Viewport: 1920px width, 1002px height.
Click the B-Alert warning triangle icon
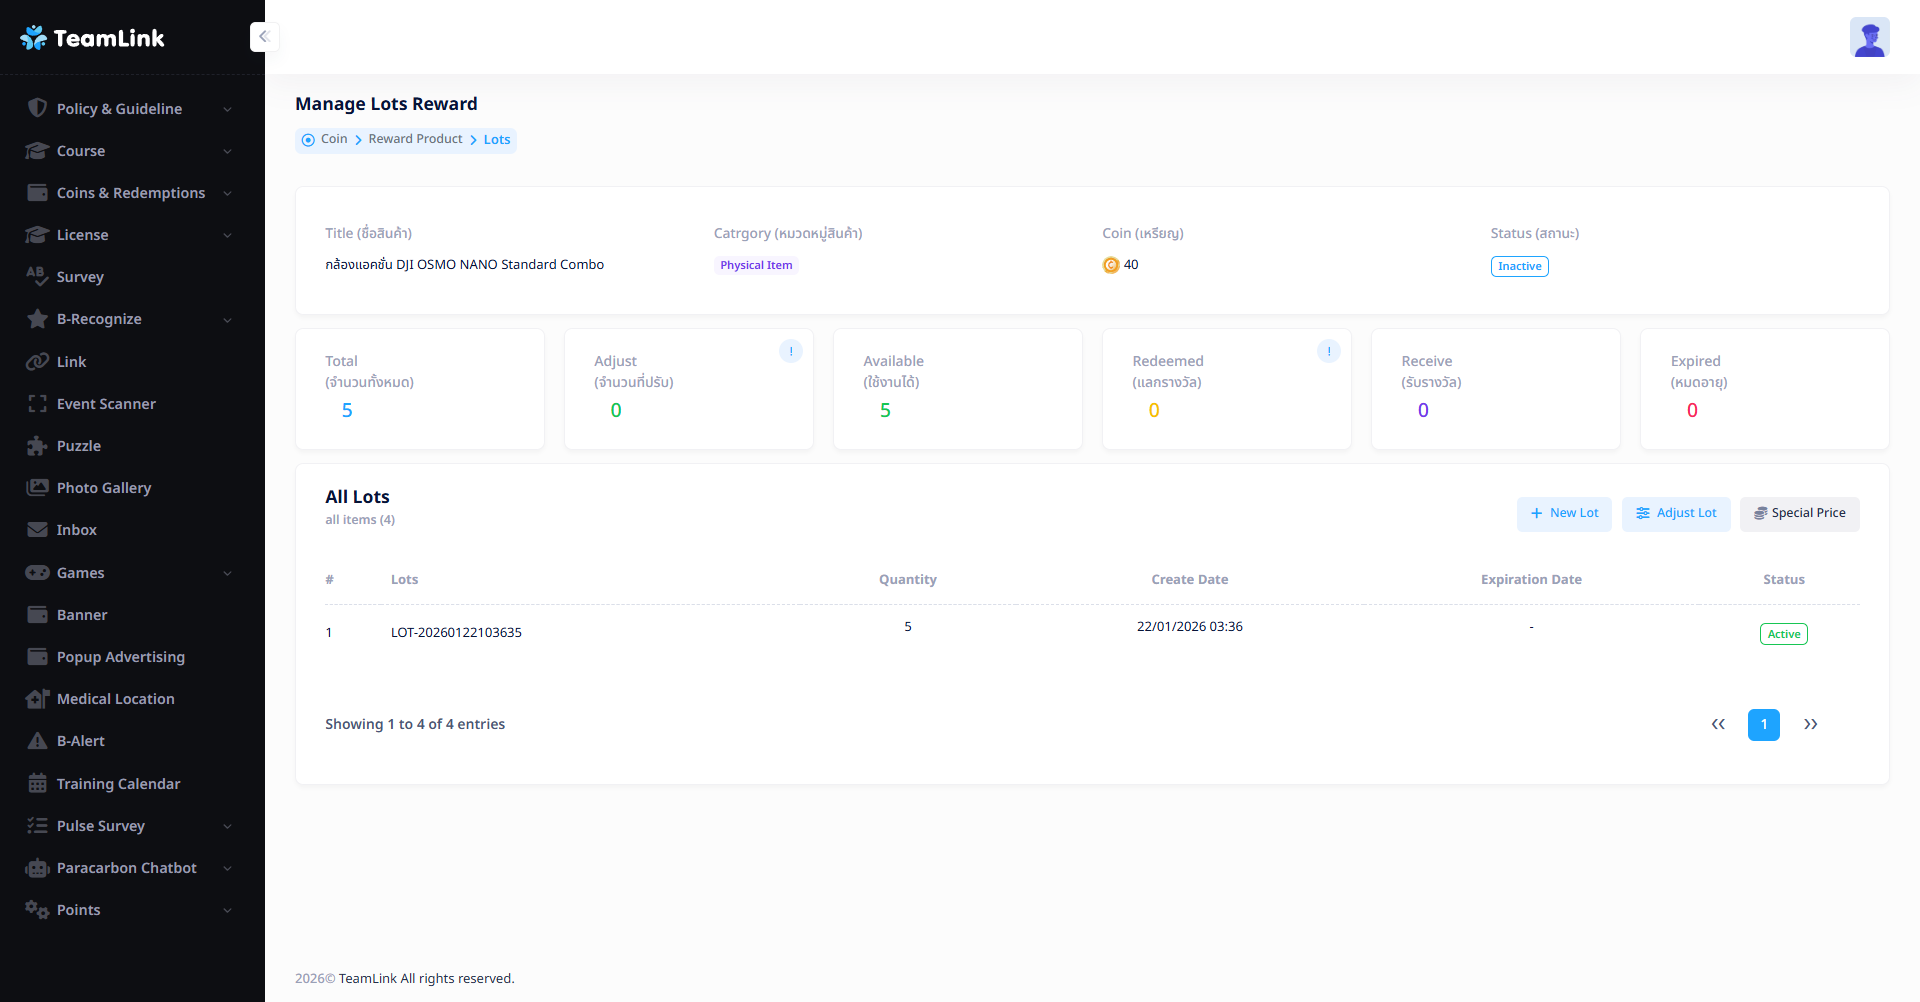(38, 741)
